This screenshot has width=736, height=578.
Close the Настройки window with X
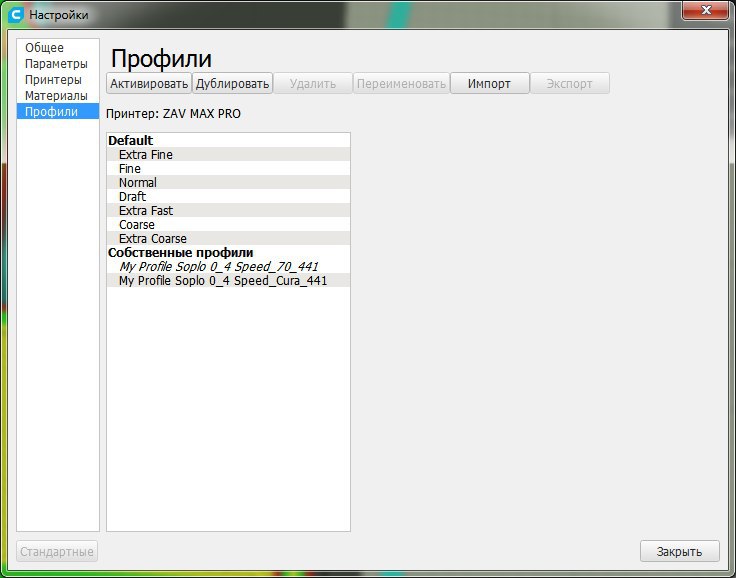(x=706, y=10)
